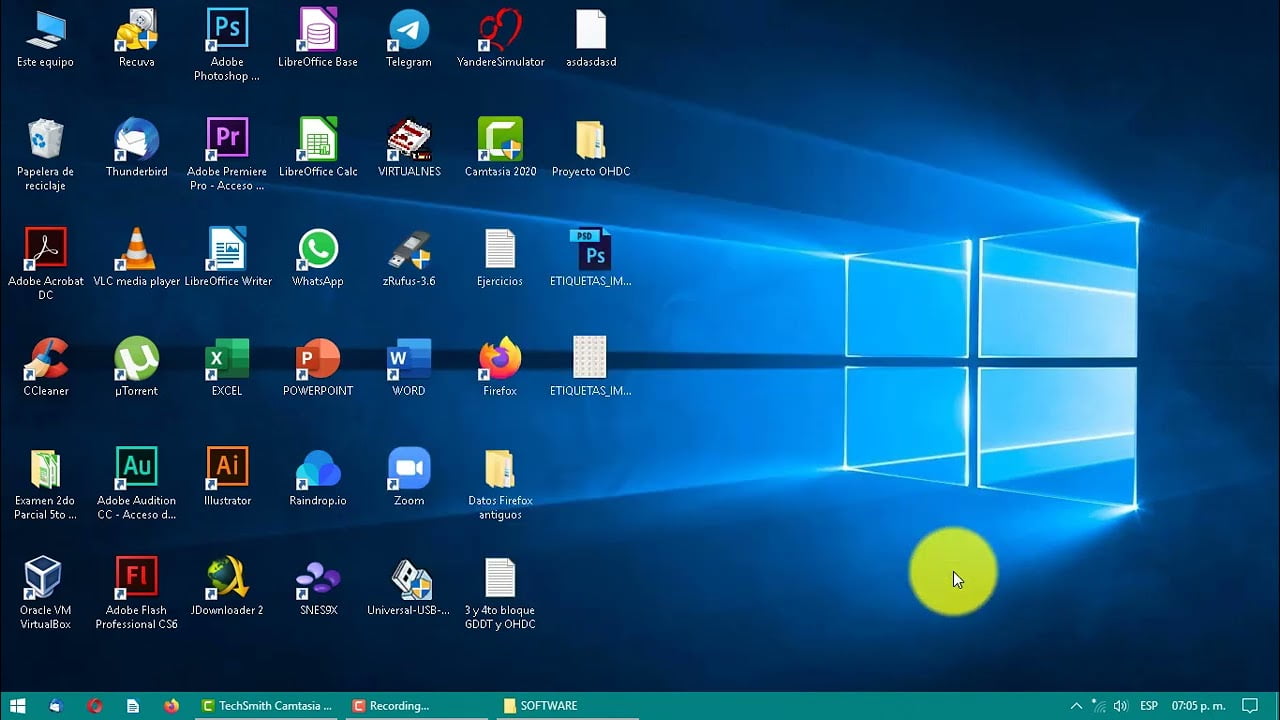Select the POWERPOINT shortcut
This screenshot has height=720, width=1280.
318,367
